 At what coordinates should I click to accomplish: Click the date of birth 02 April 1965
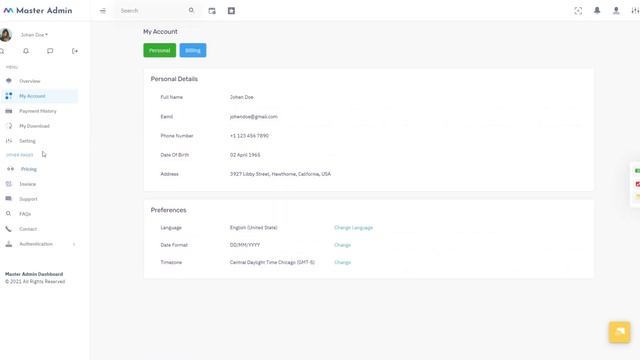click(245, 155)
